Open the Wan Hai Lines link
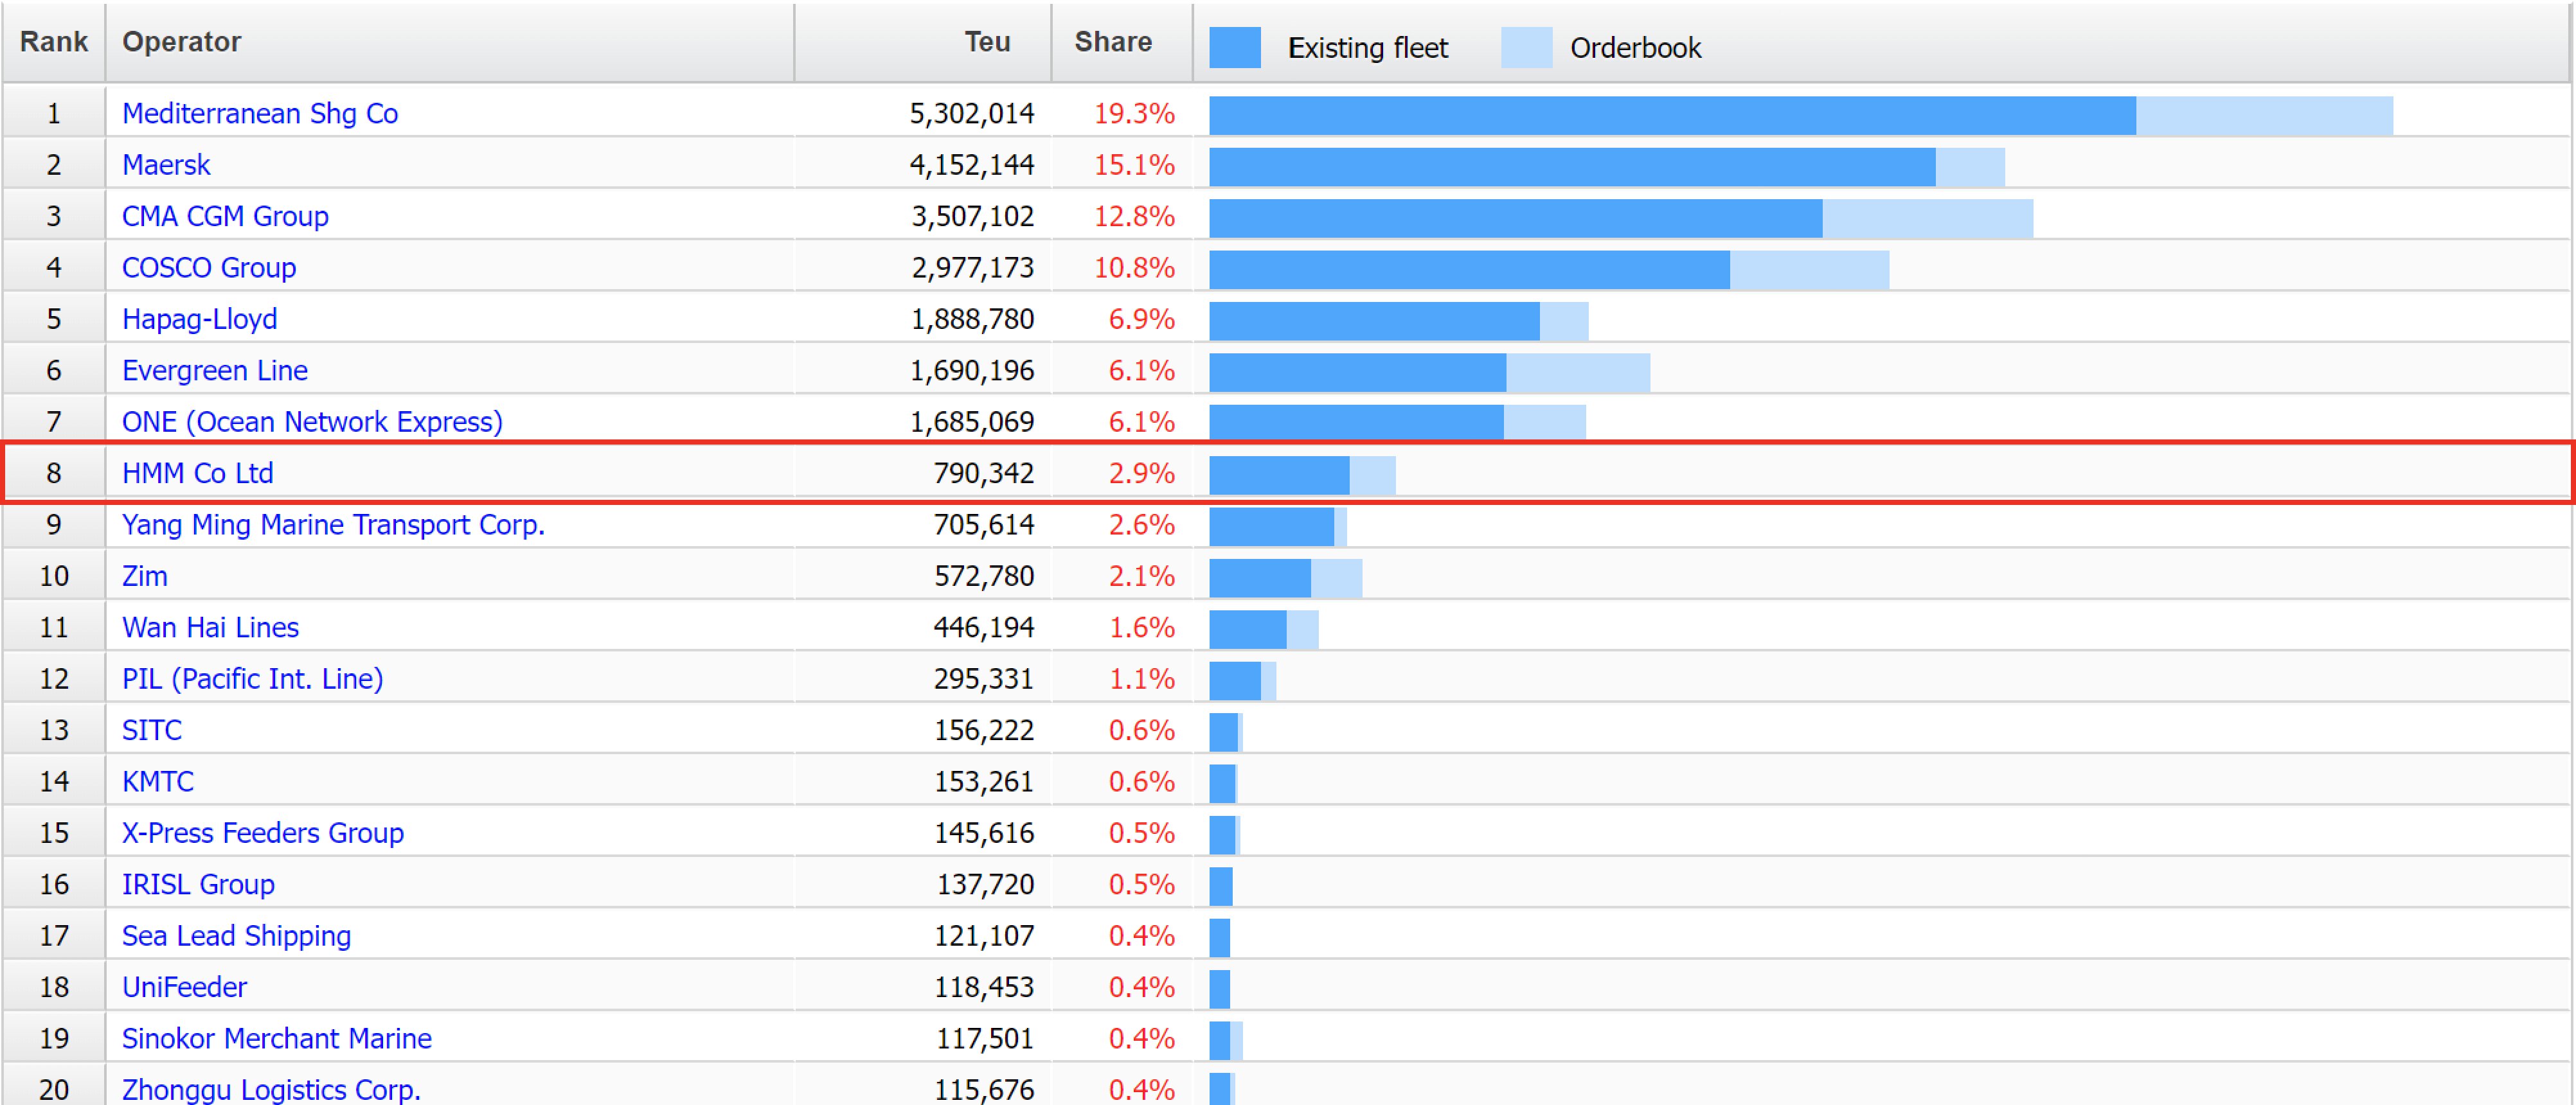2576x1105 pixels. [211, 628]
